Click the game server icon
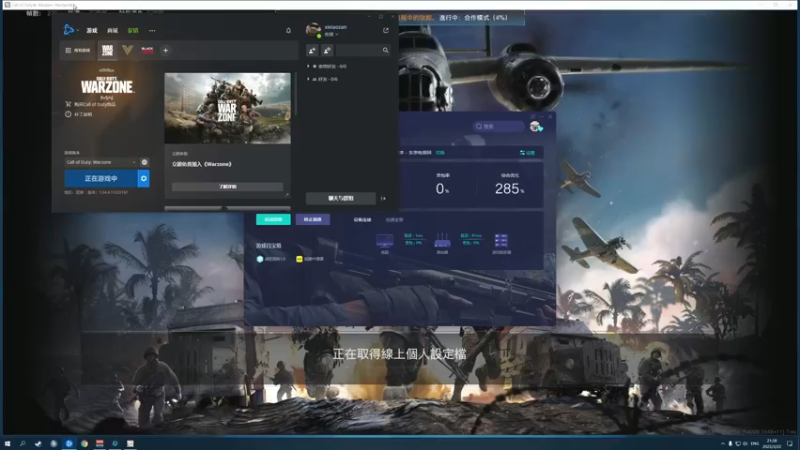 [x=501, y=241]
